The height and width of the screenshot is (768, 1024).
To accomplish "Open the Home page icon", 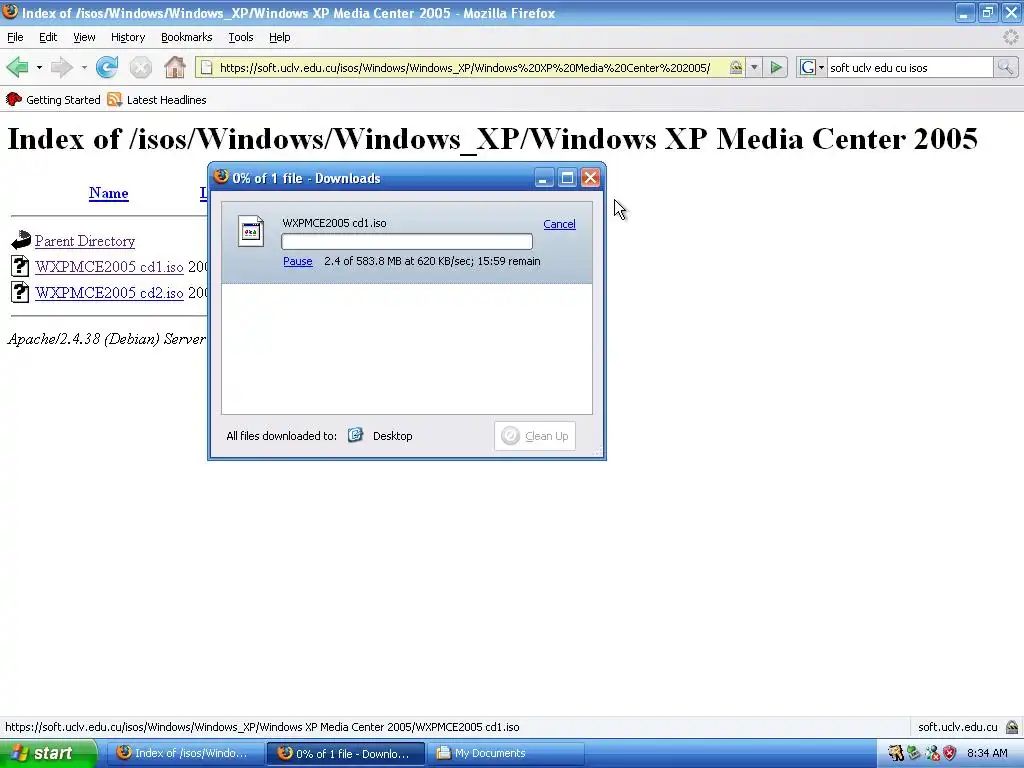I will point(174,67).
